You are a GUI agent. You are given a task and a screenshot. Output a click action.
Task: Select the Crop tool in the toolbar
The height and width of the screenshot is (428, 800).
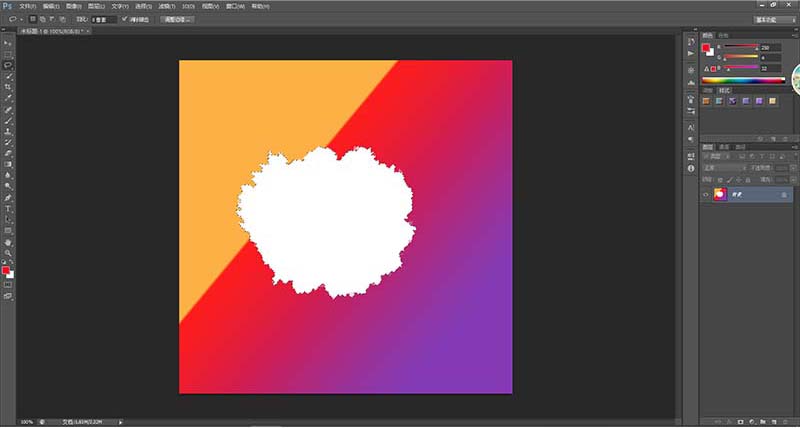point(8,87)
